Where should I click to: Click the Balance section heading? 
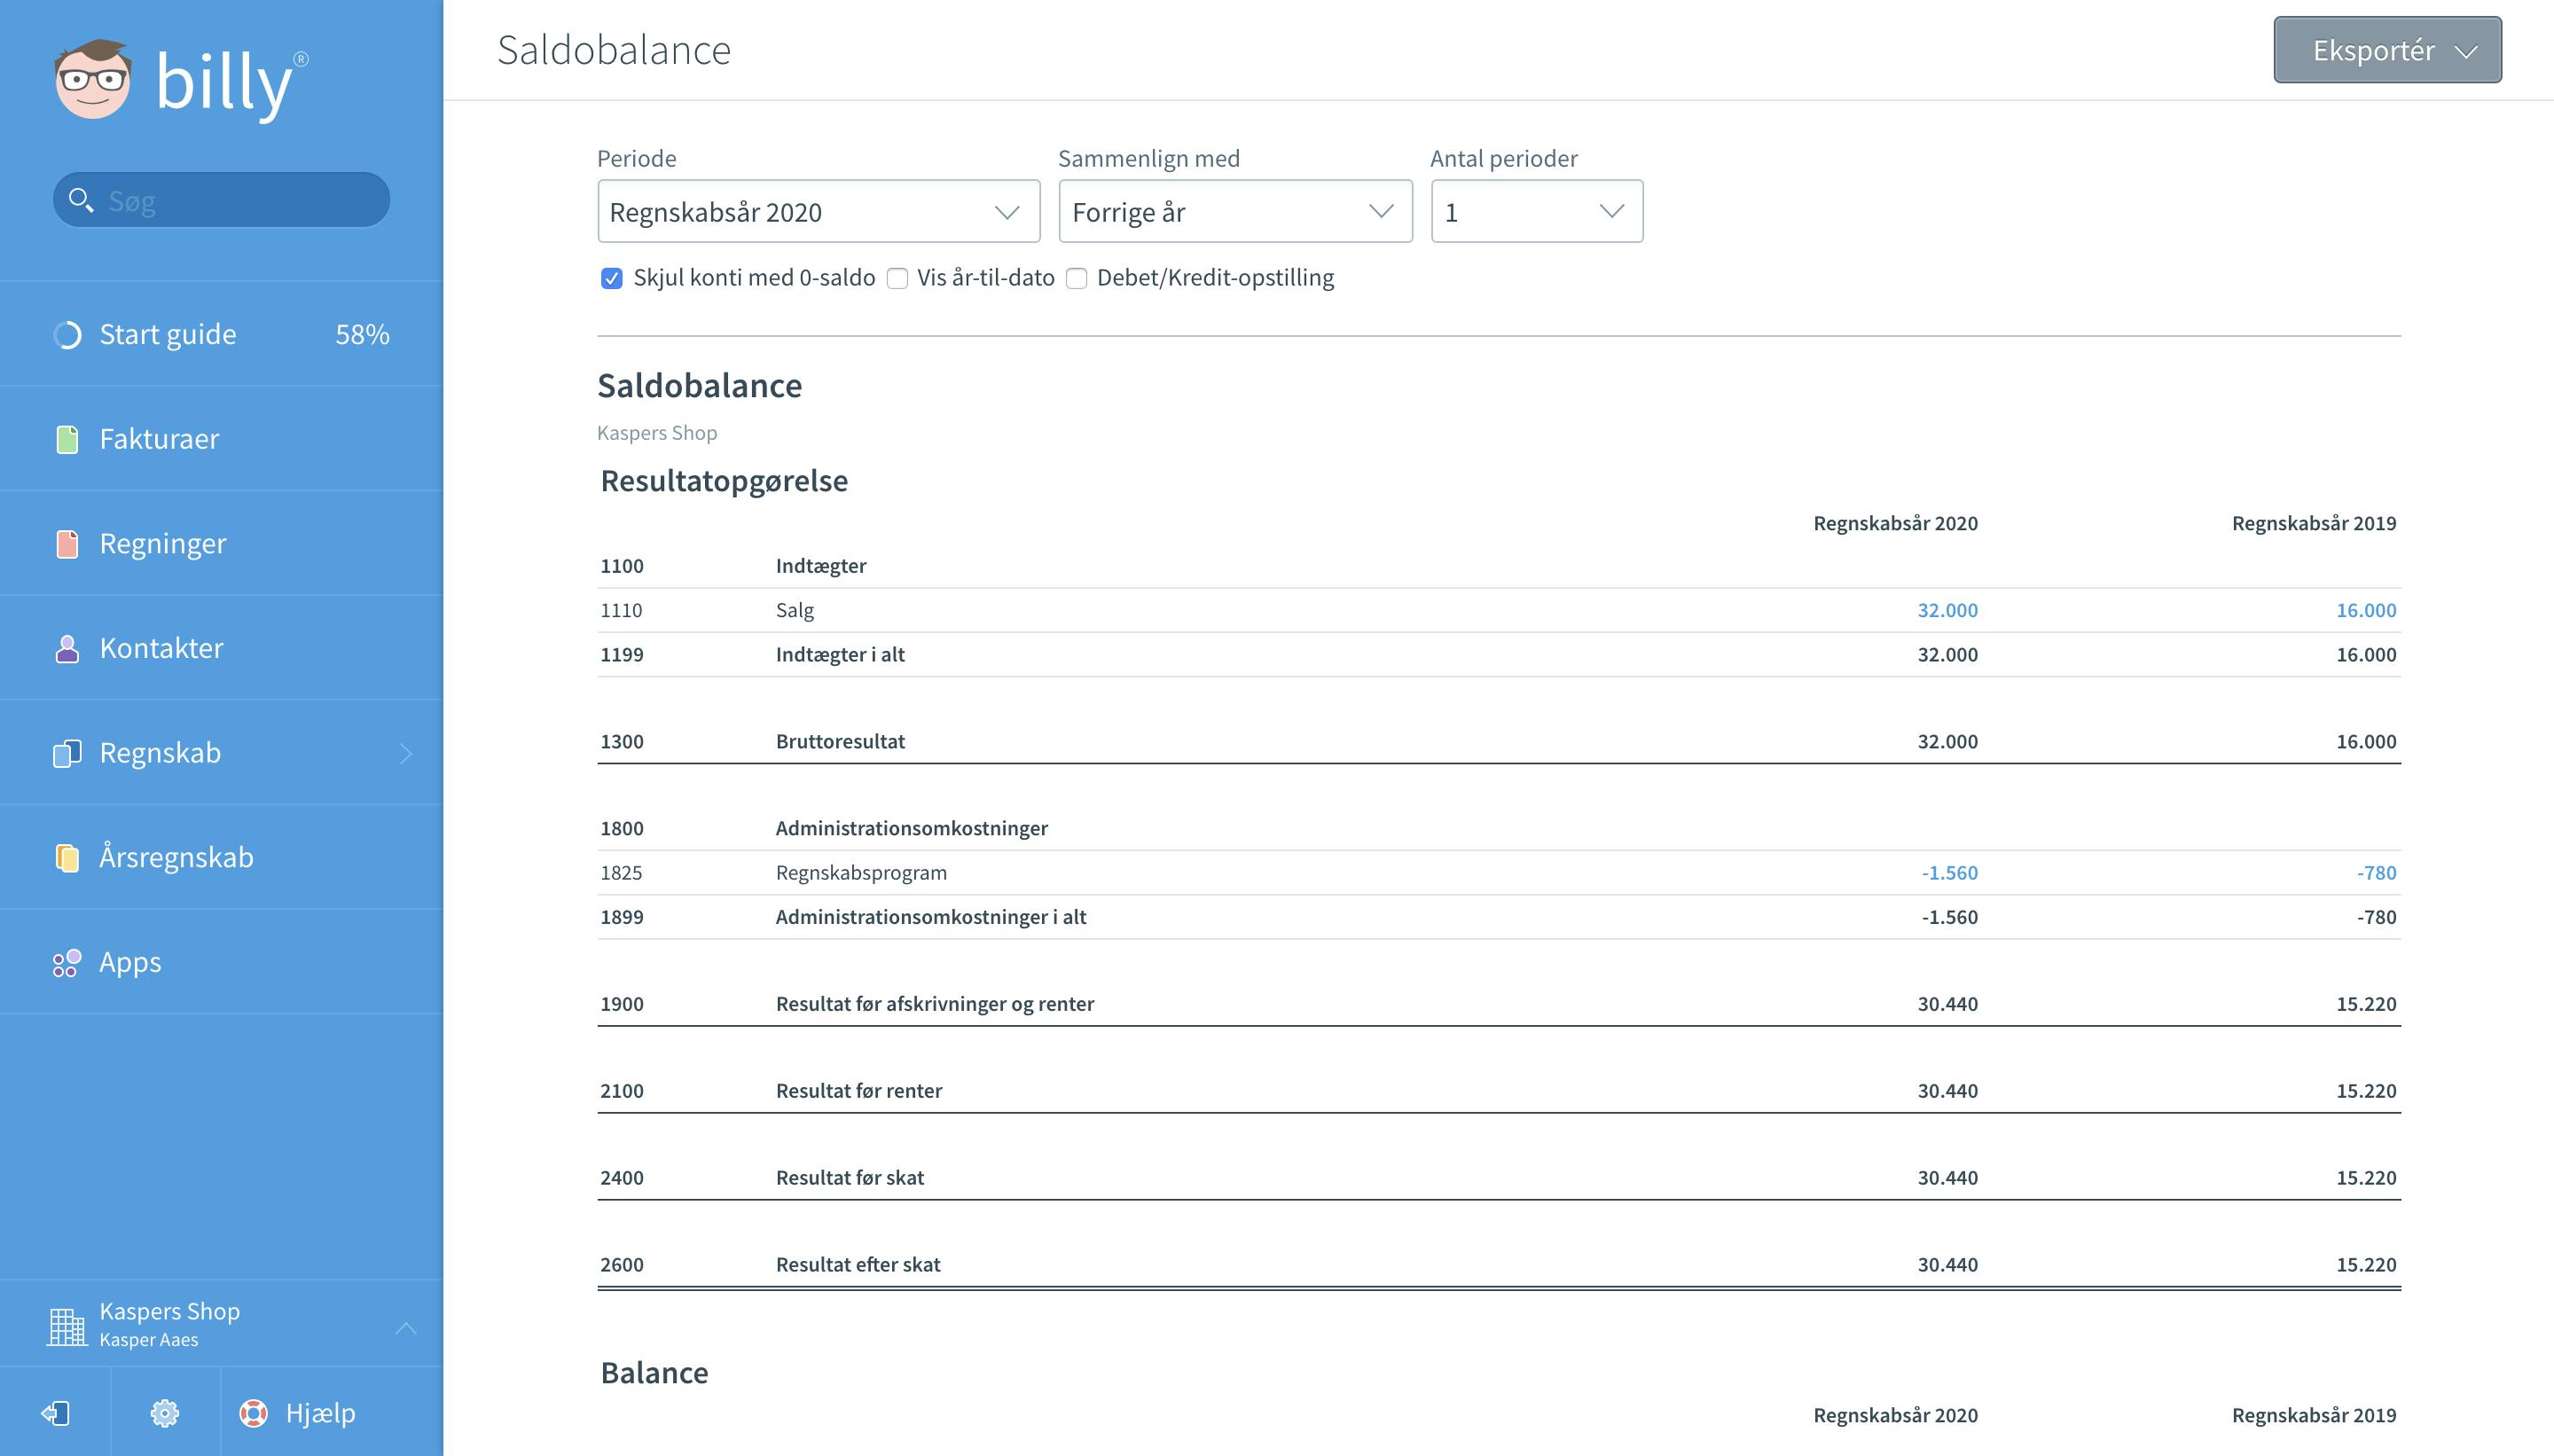click(x=654, y=1373)
